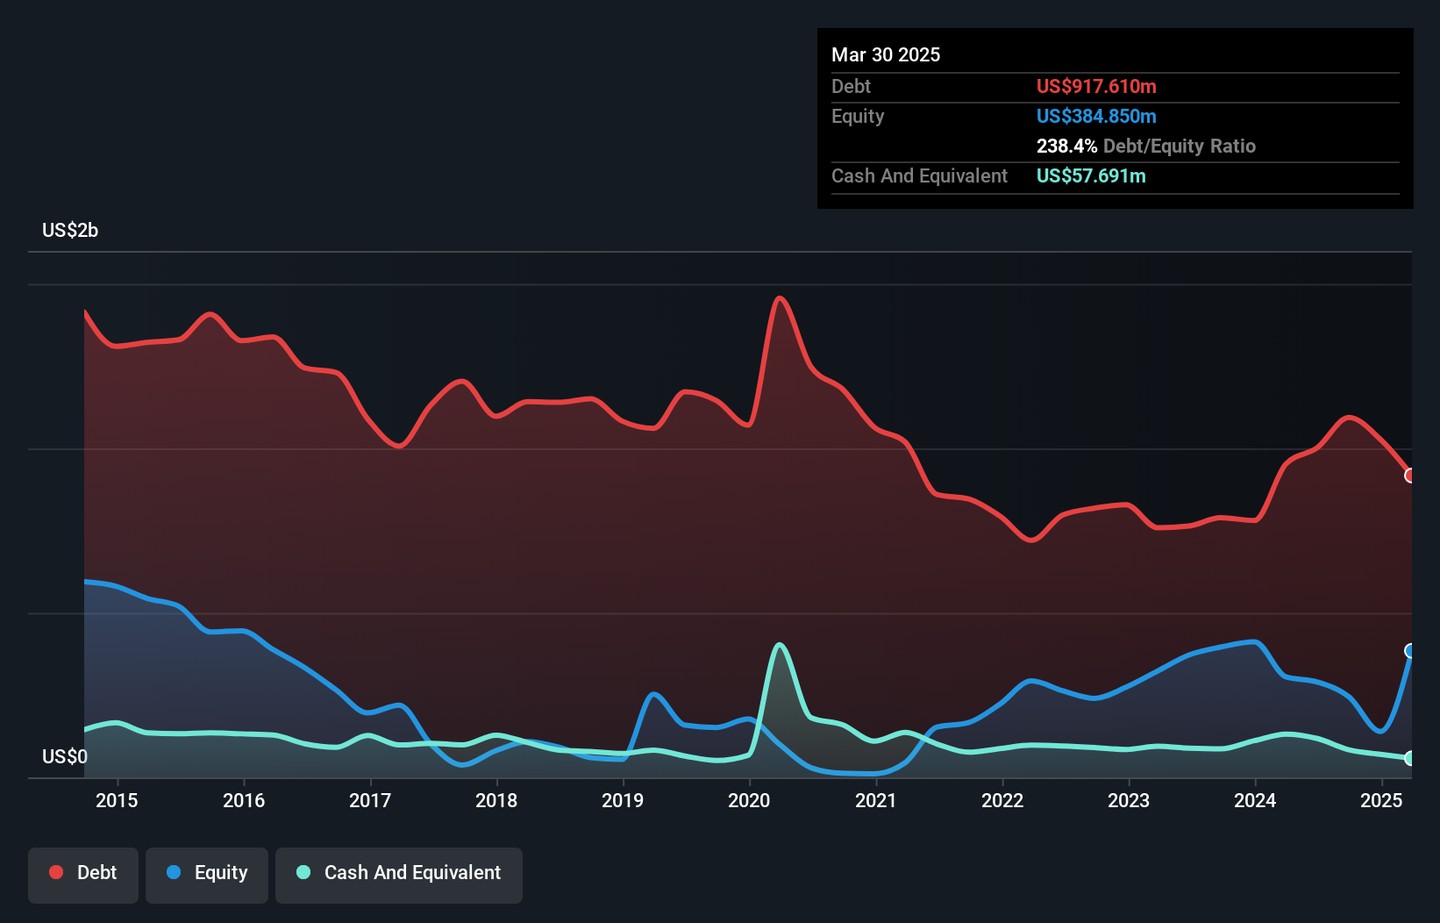
Task: Click the US$57.691m cash value
Action: click(1091, 176)
